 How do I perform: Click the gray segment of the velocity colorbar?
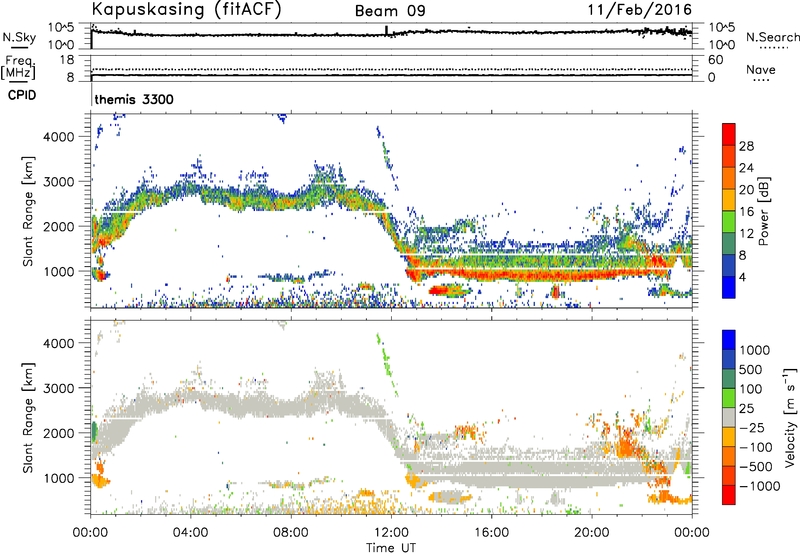pyautogui.click(x=729, y=417)
